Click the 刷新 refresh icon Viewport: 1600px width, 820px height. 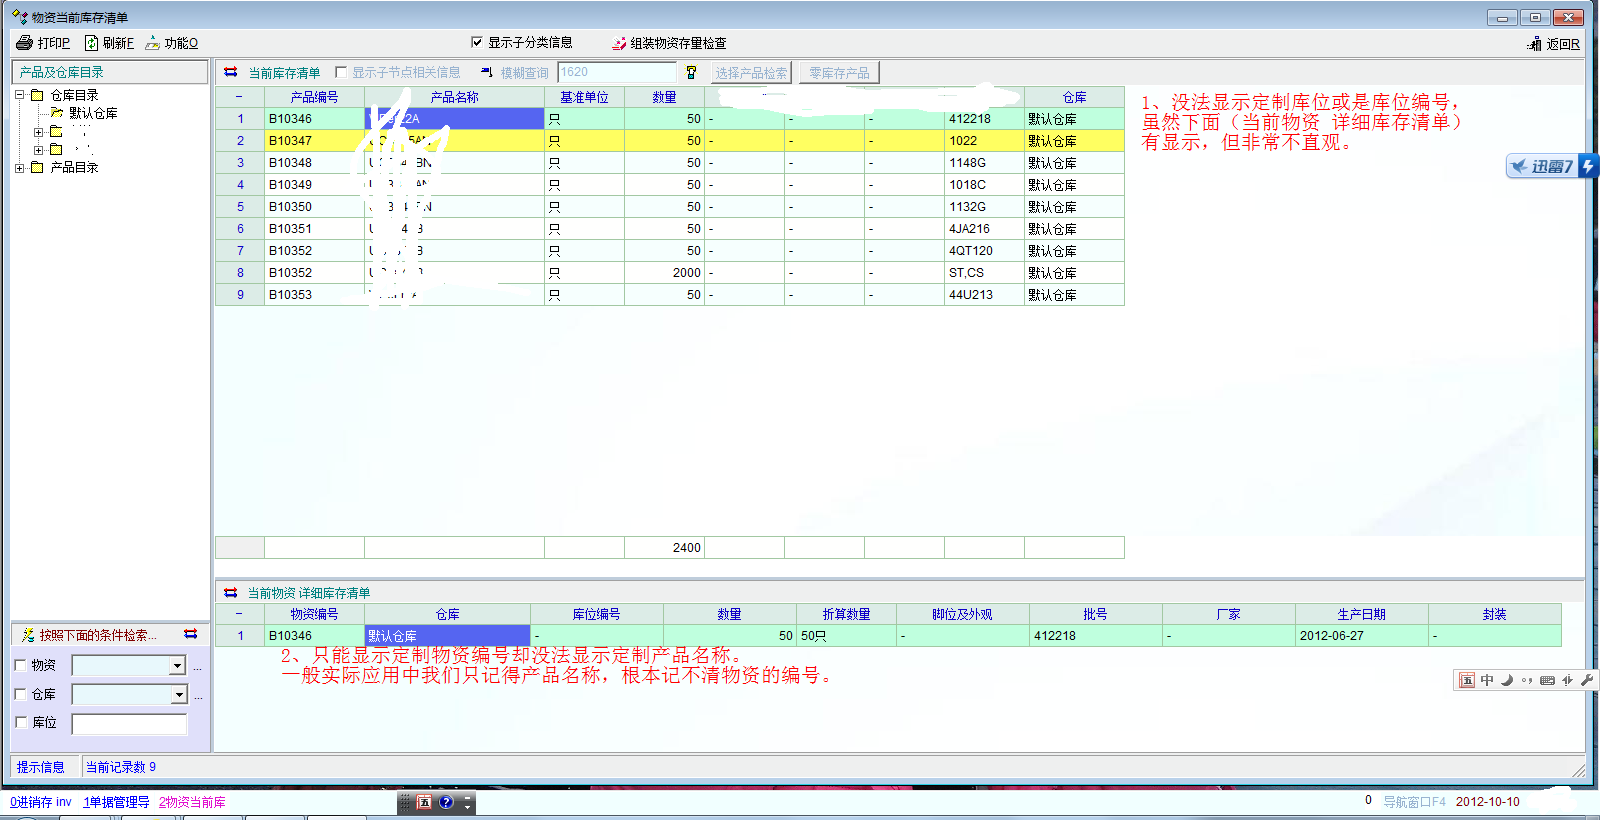tap(92, 43)
